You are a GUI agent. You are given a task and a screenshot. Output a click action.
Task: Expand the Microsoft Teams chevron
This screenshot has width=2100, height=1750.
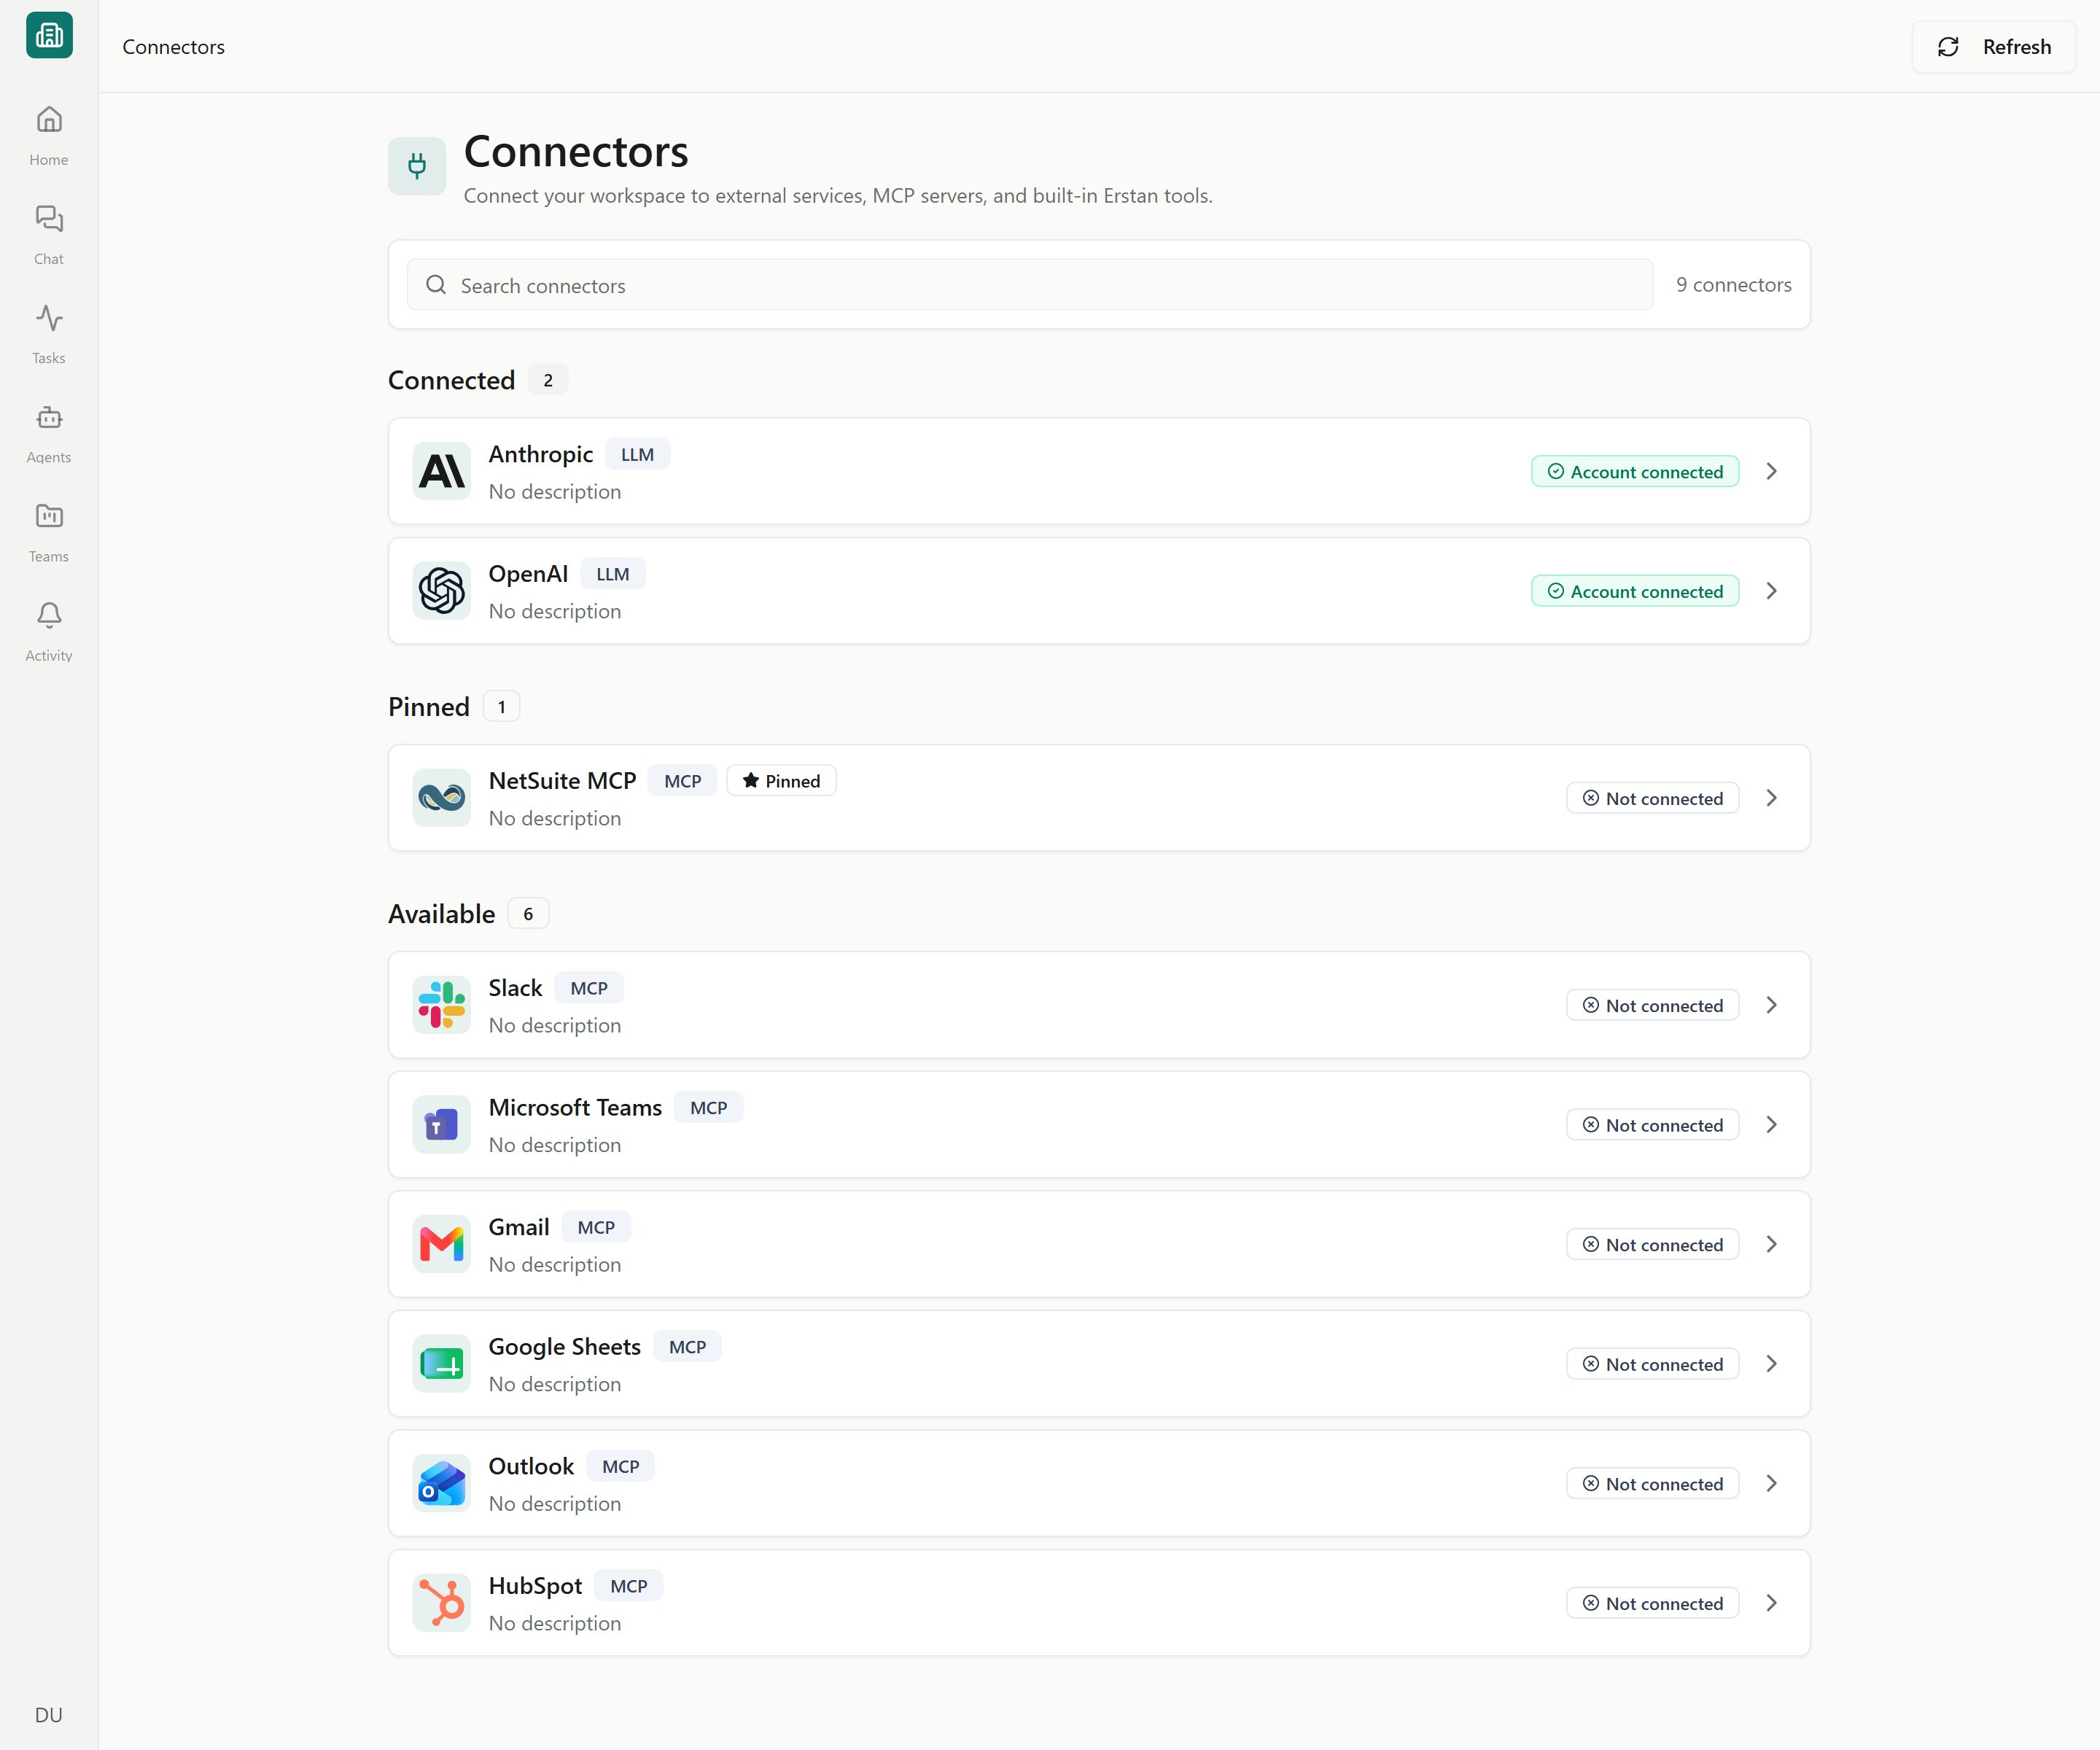click(1772, 1125)
